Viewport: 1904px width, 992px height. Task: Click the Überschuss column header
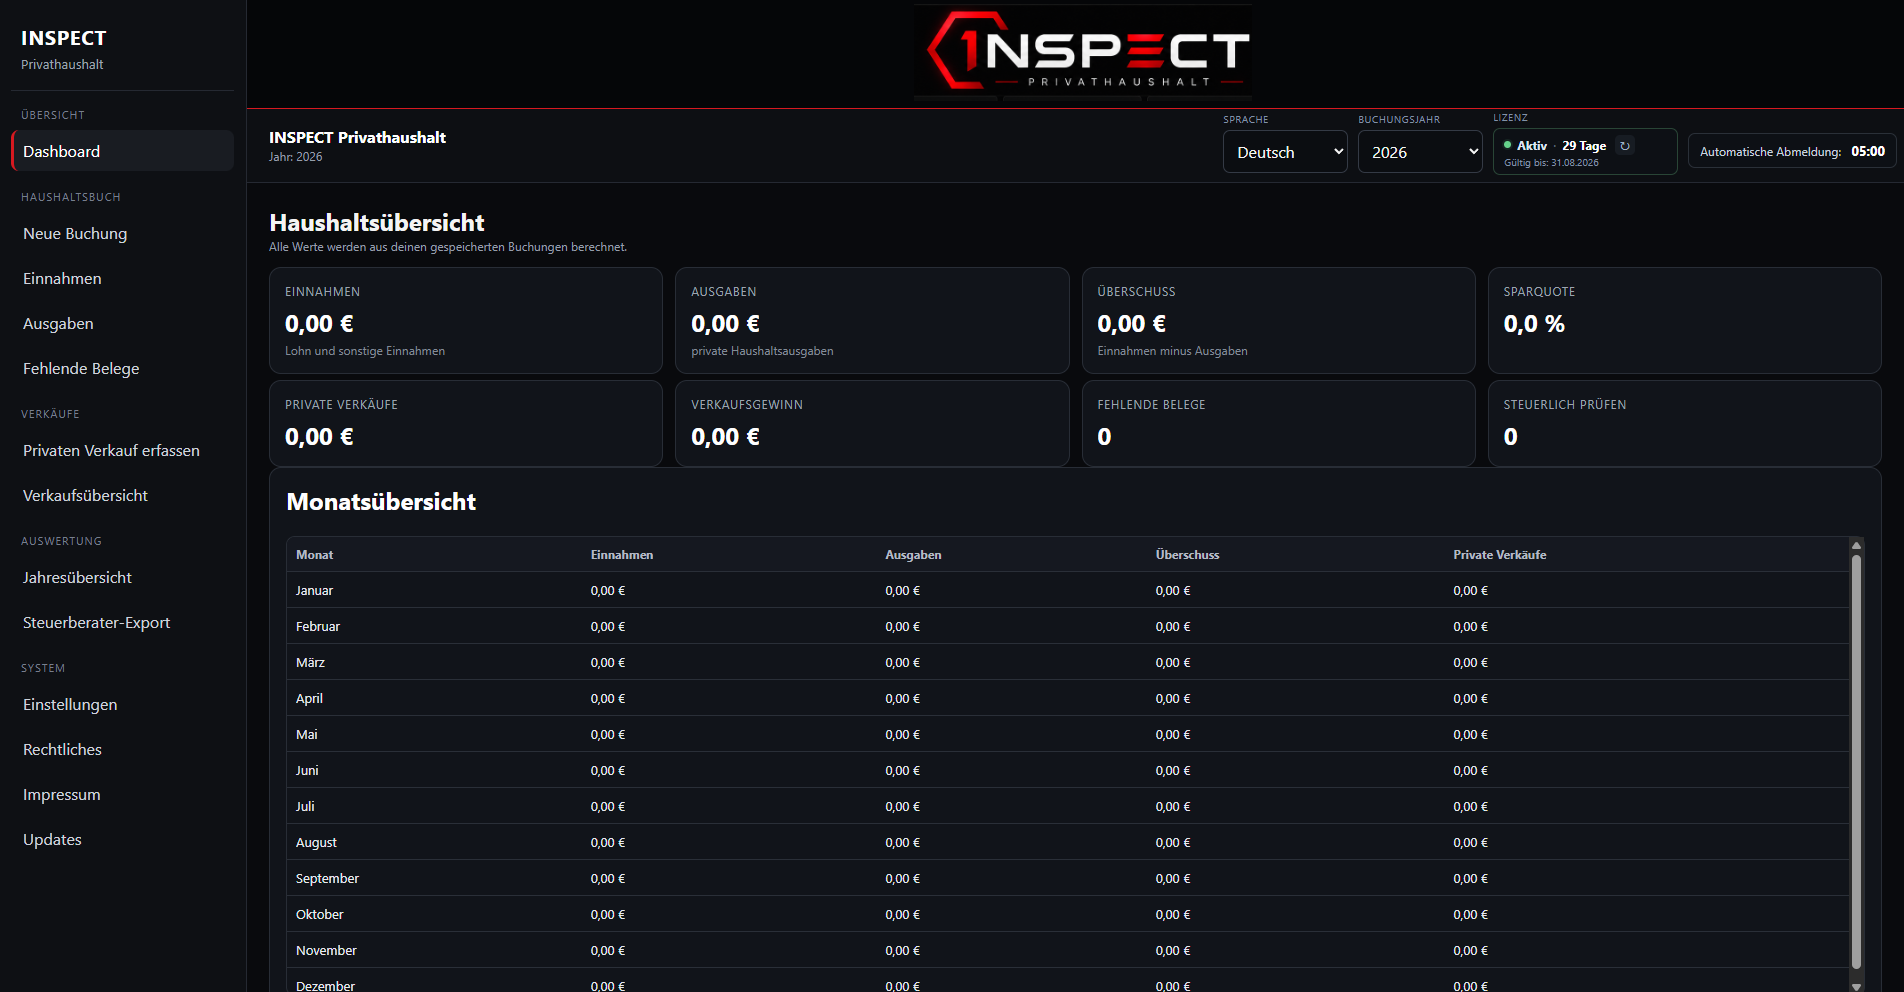click(x=1187, y=554)
